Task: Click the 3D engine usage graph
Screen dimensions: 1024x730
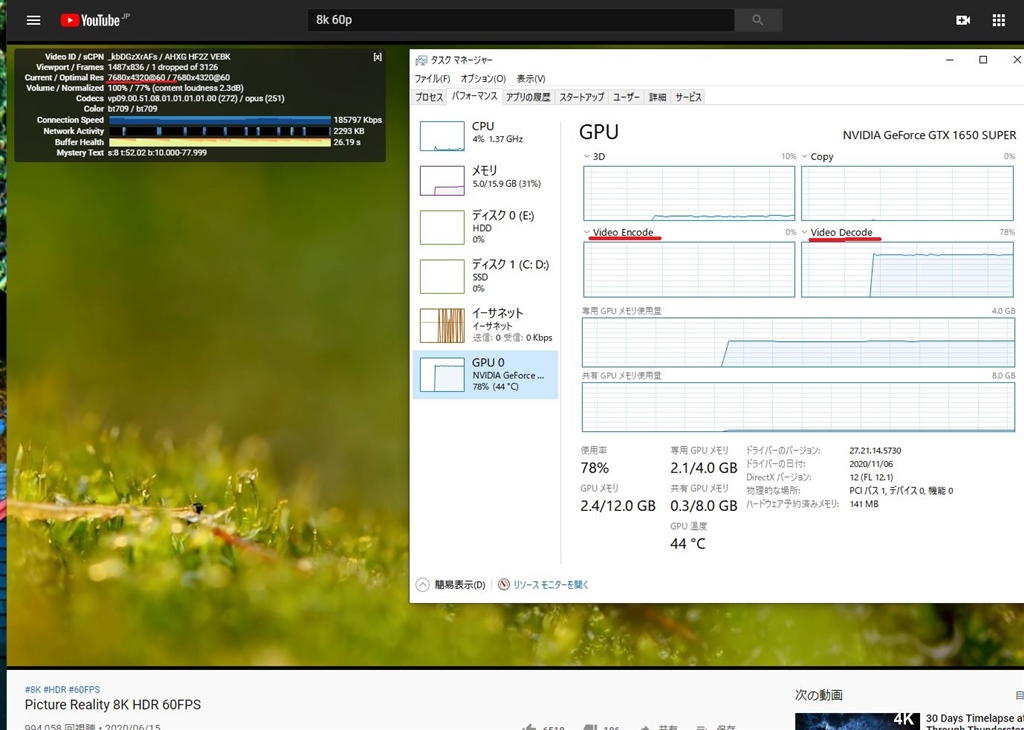Action: tap(689, 193)
